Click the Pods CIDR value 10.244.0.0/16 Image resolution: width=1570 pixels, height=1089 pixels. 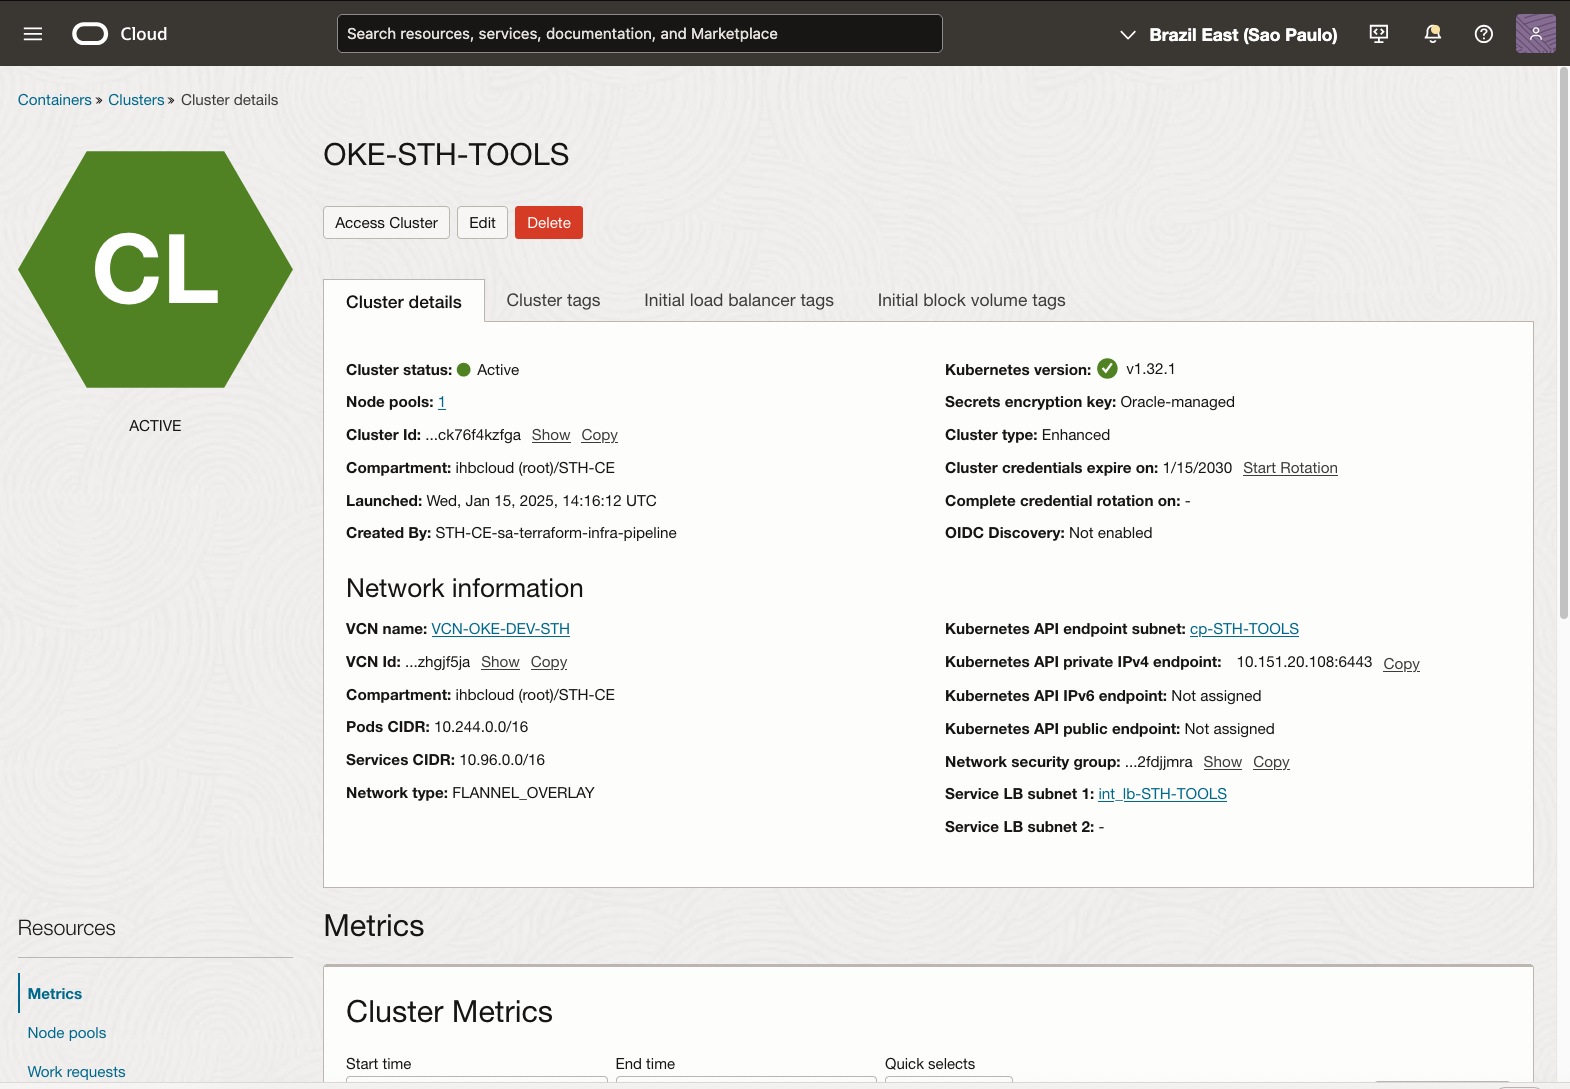click(481, 727)
